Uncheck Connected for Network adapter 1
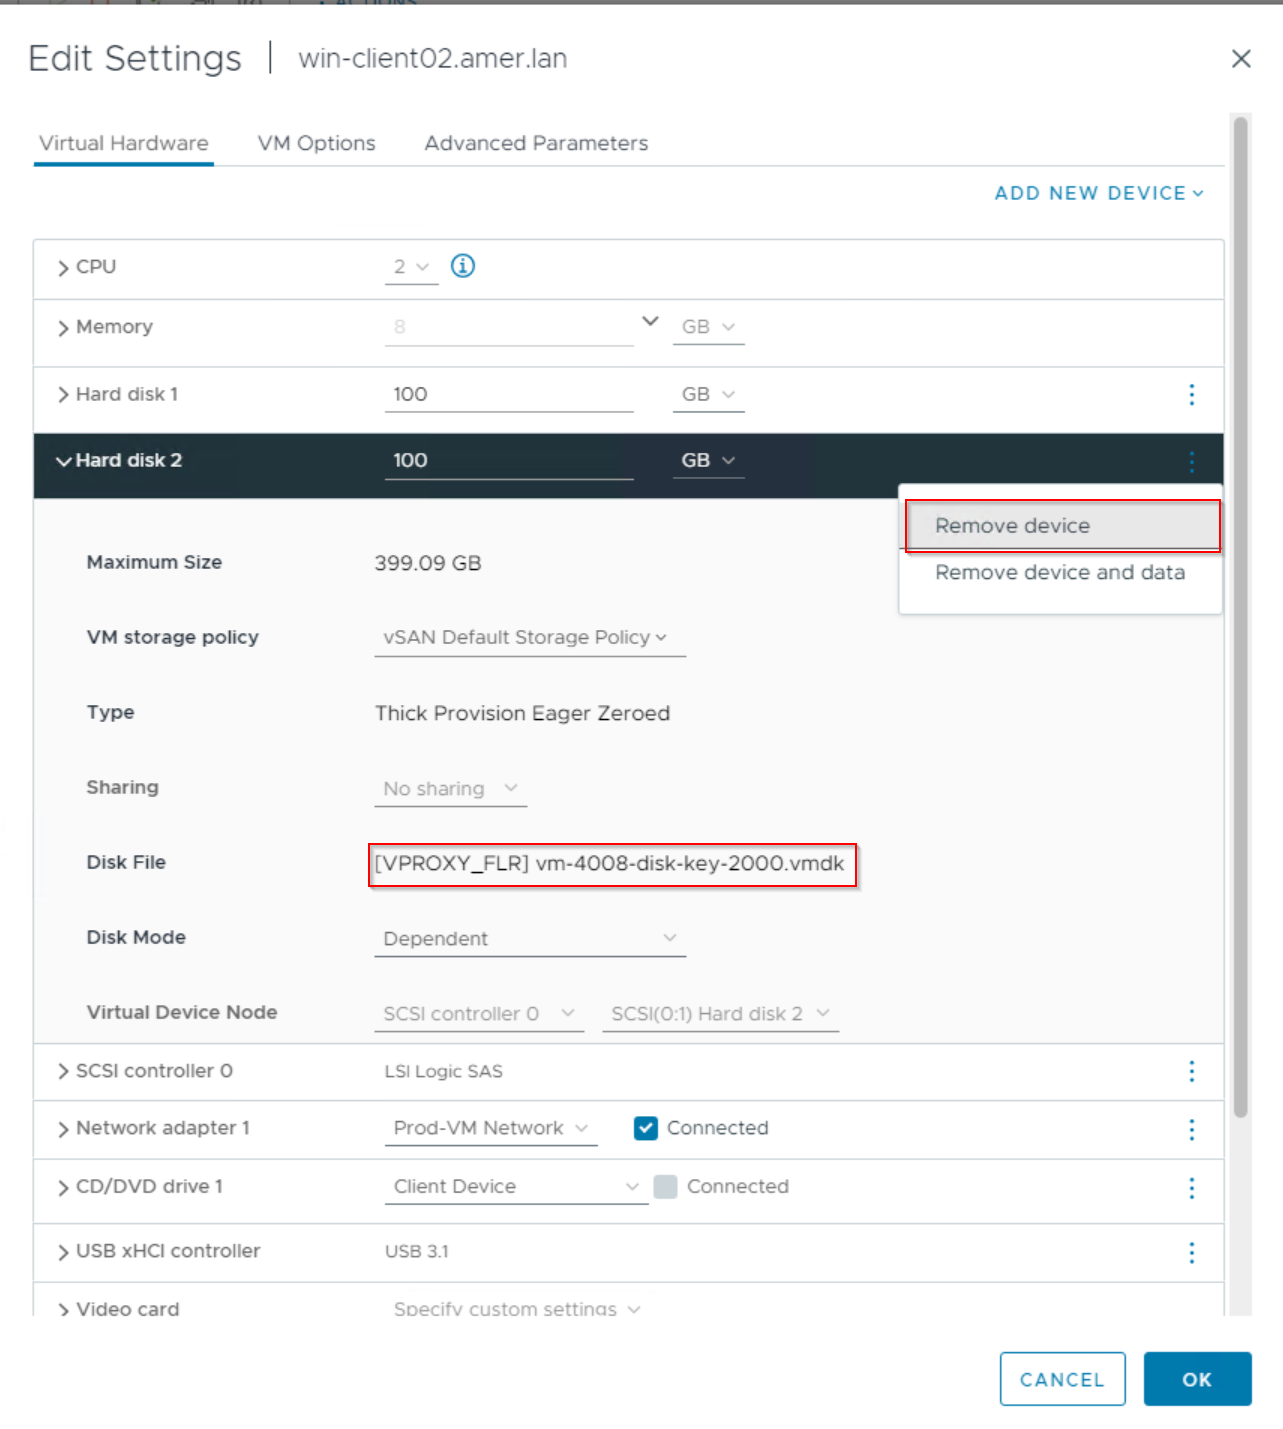The height and width of the screenshot is (1429, 1283). 646,1128
